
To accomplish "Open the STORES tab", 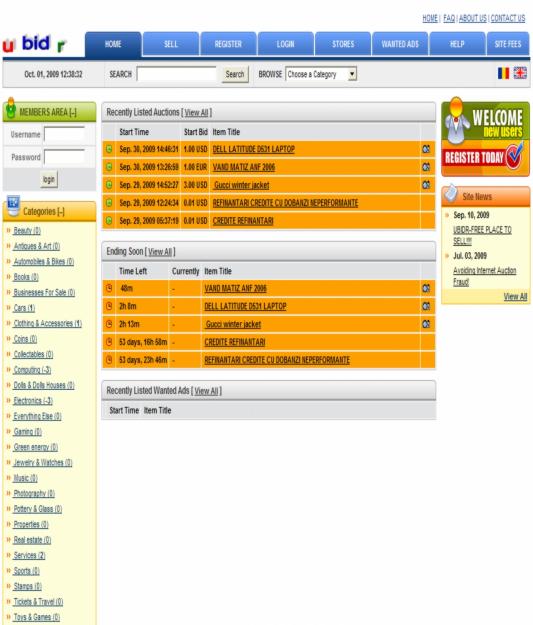I will [x=343, y=44].
